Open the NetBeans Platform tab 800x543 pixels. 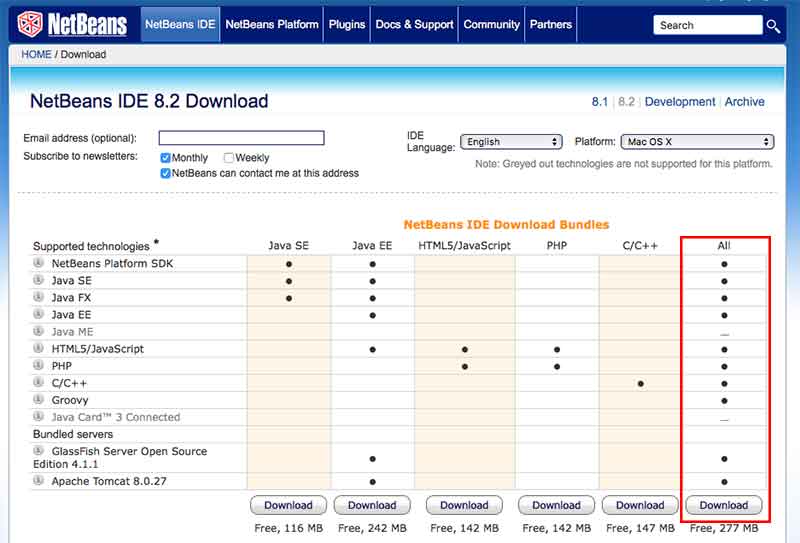(x=271, y=24)
